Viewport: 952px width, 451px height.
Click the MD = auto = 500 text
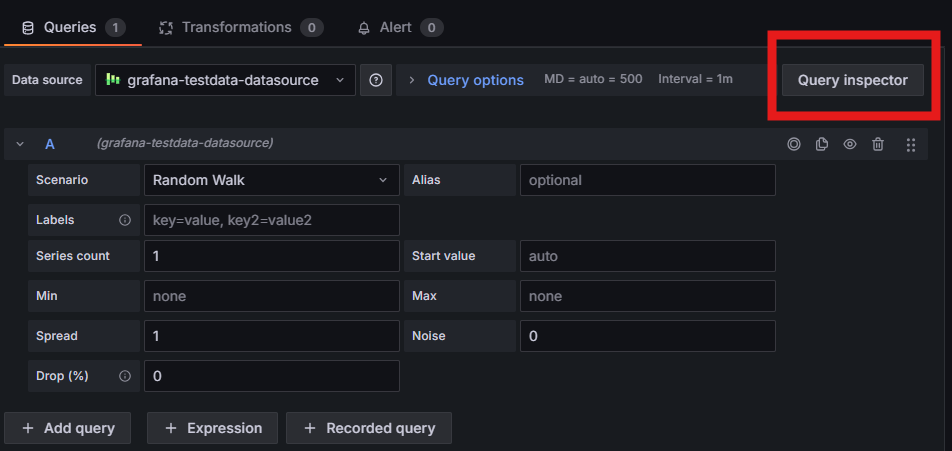coord(593,79)
